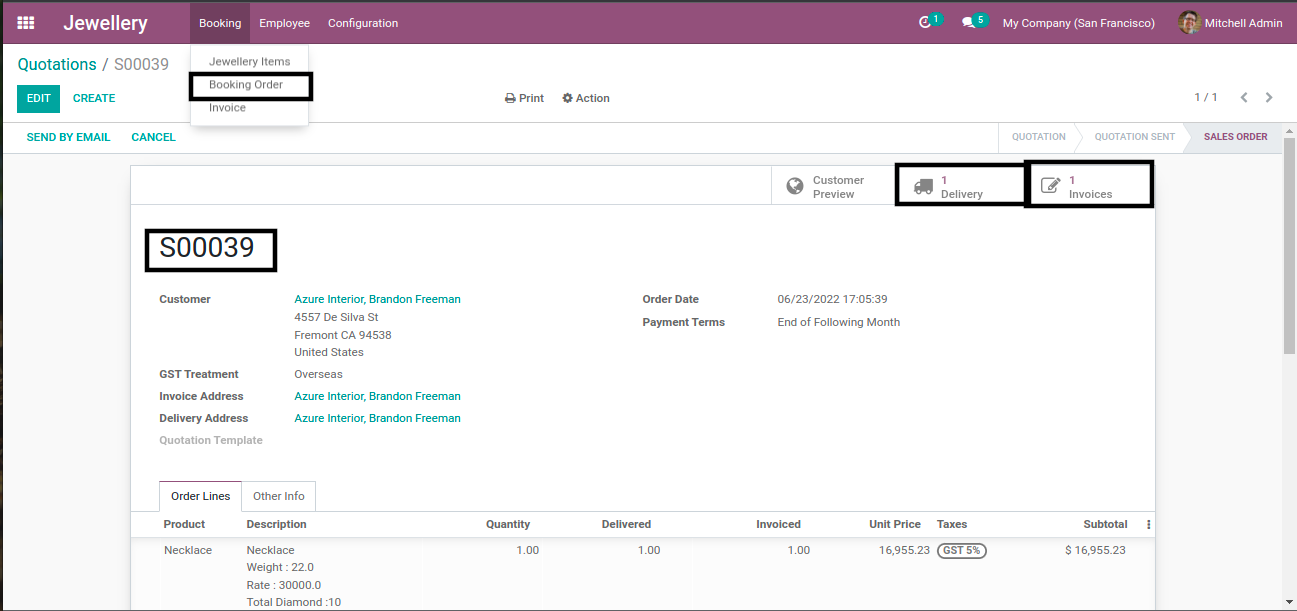This screenshot has height=611, width=1297.
Task: Open the messages chat bubble icon
Action: (968, 23)
